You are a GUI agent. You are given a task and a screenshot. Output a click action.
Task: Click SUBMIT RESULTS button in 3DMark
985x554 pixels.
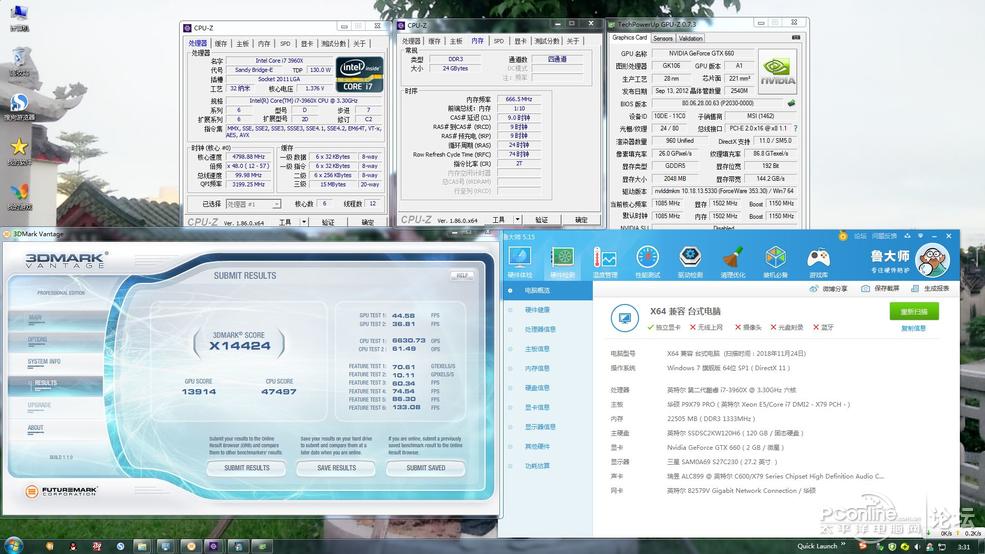[x=247, y=468]
